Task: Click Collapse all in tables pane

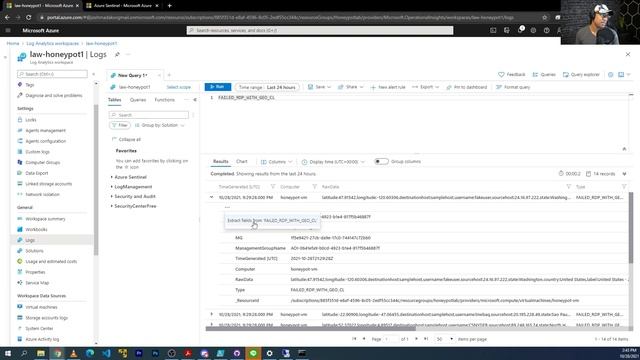Action: [126, 140]
